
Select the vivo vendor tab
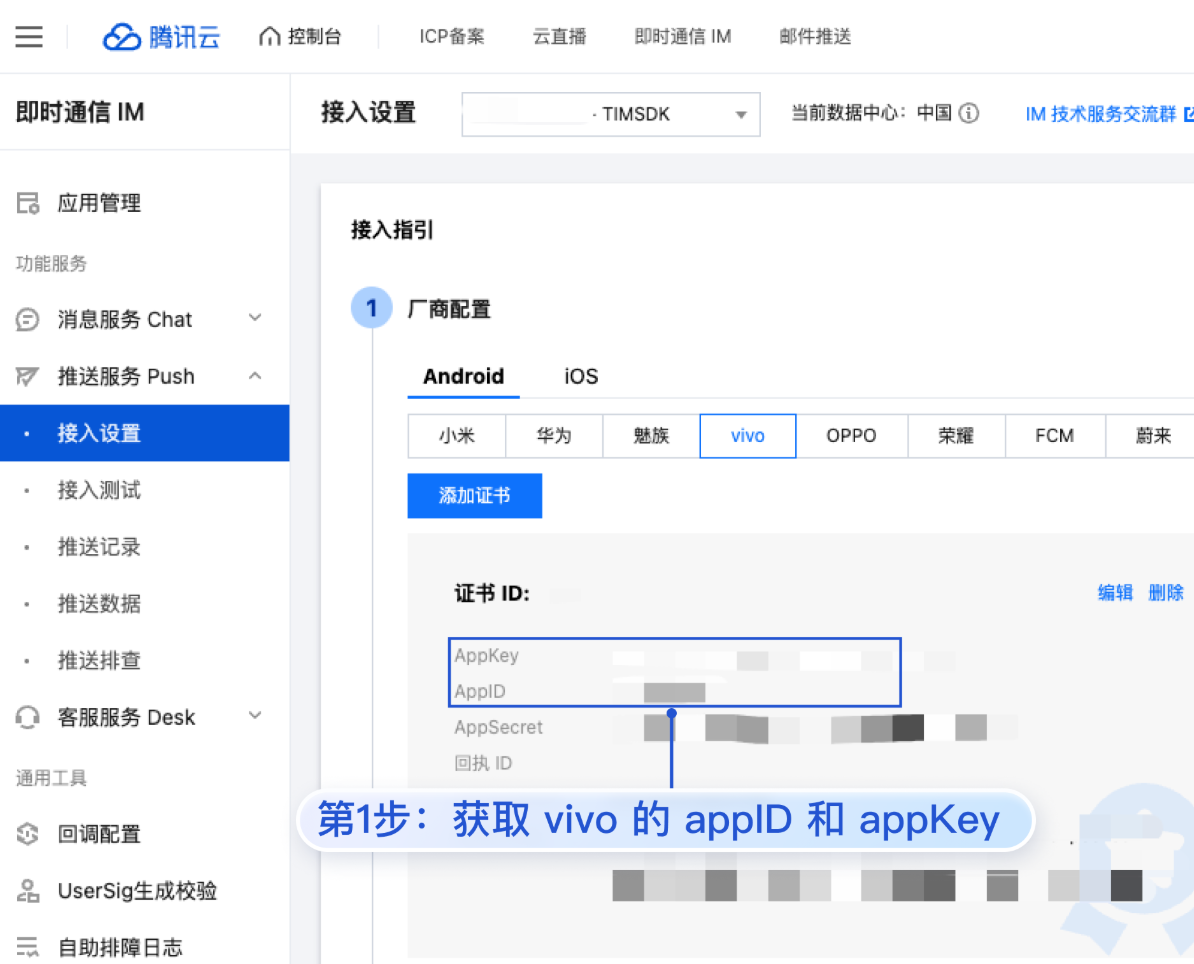click(x=748, y=436)
